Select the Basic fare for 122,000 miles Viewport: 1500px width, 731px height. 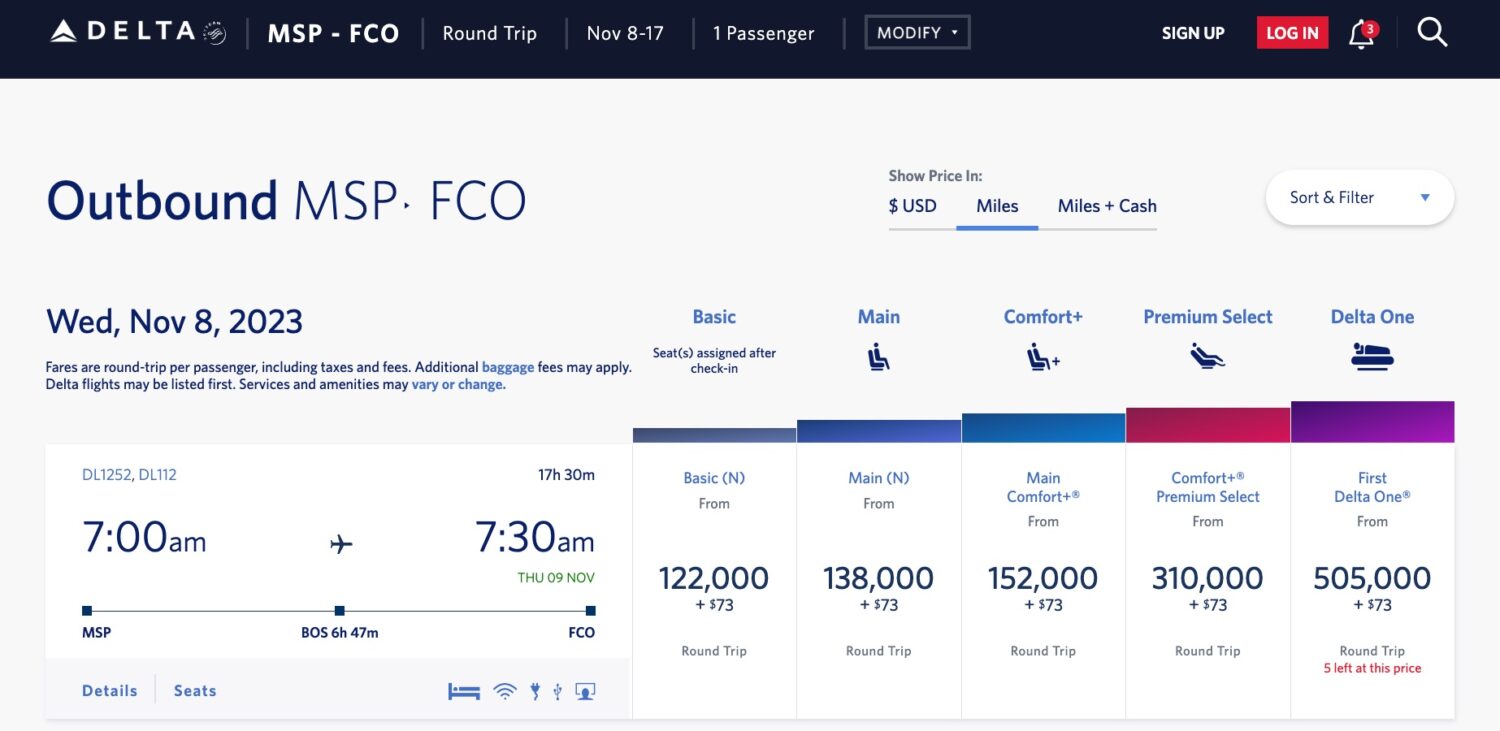pyautogui.click(x=714, y=580)
